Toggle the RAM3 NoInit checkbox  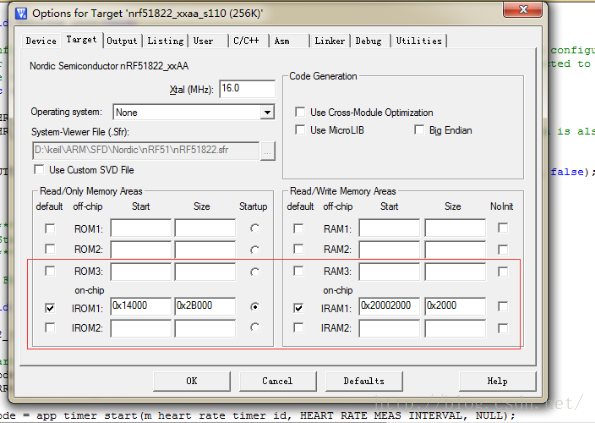click(503, 272)
